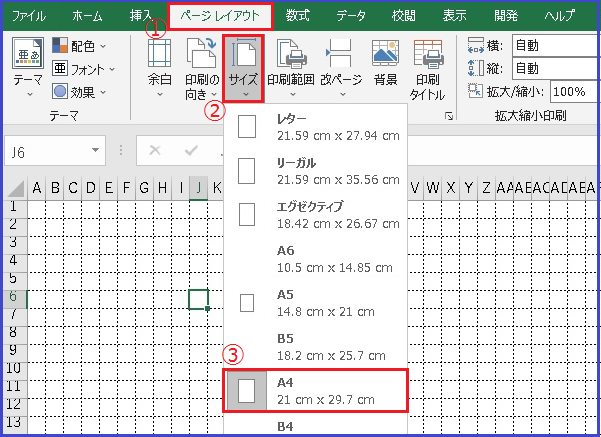Select row 1 header

point(14,207)
